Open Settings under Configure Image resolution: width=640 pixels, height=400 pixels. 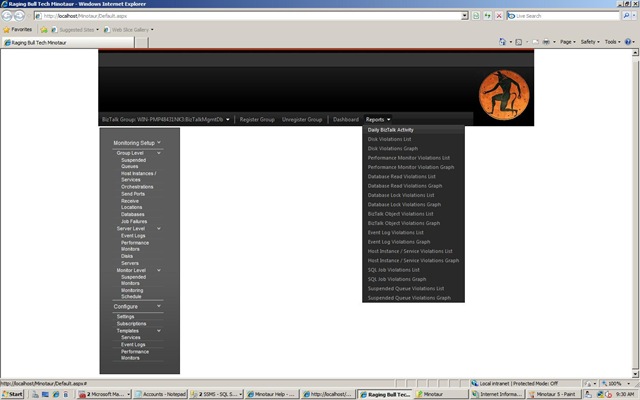pos(125,317)
